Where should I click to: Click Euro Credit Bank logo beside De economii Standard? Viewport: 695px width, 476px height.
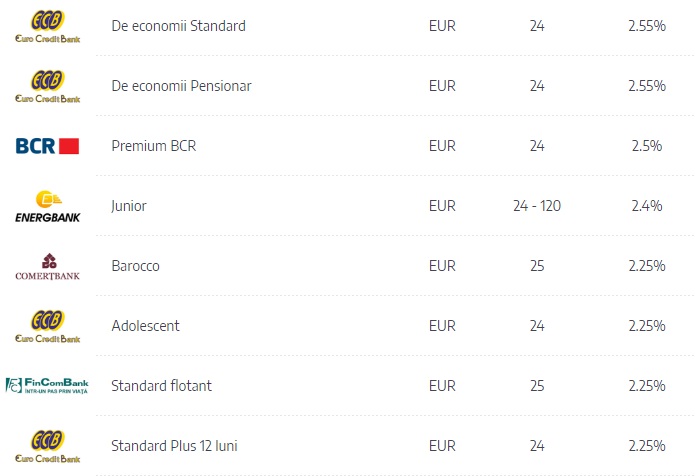pyautogui.click(x=47, y=26)
